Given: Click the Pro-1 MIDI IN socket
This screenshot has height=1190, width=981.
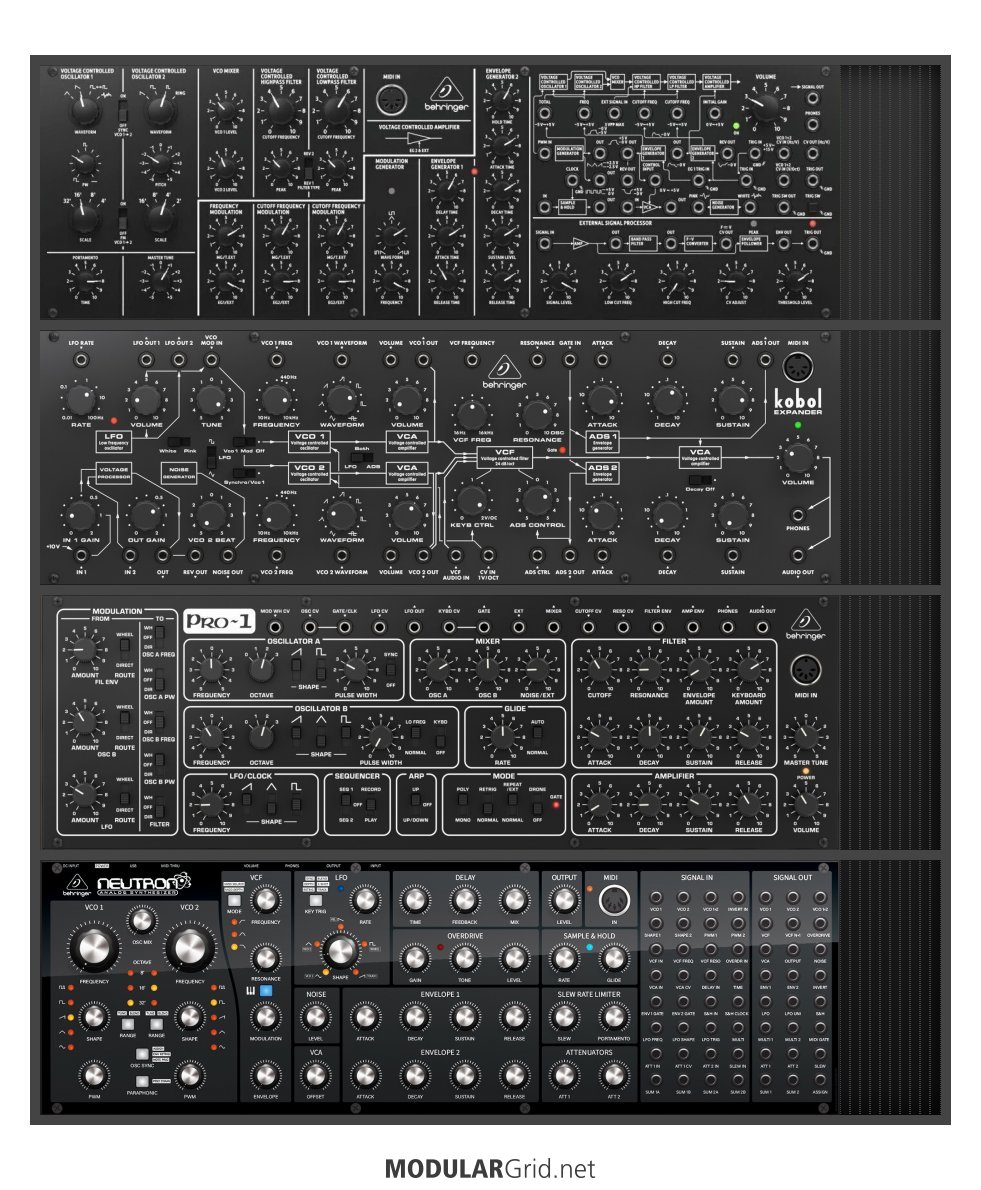Looking at the screenshot, I should click(805, 670).
